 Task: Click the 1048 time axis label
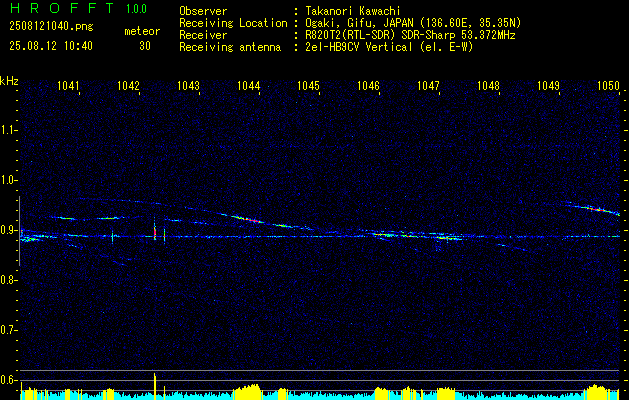pyautogui.click(x=489, y=86)
